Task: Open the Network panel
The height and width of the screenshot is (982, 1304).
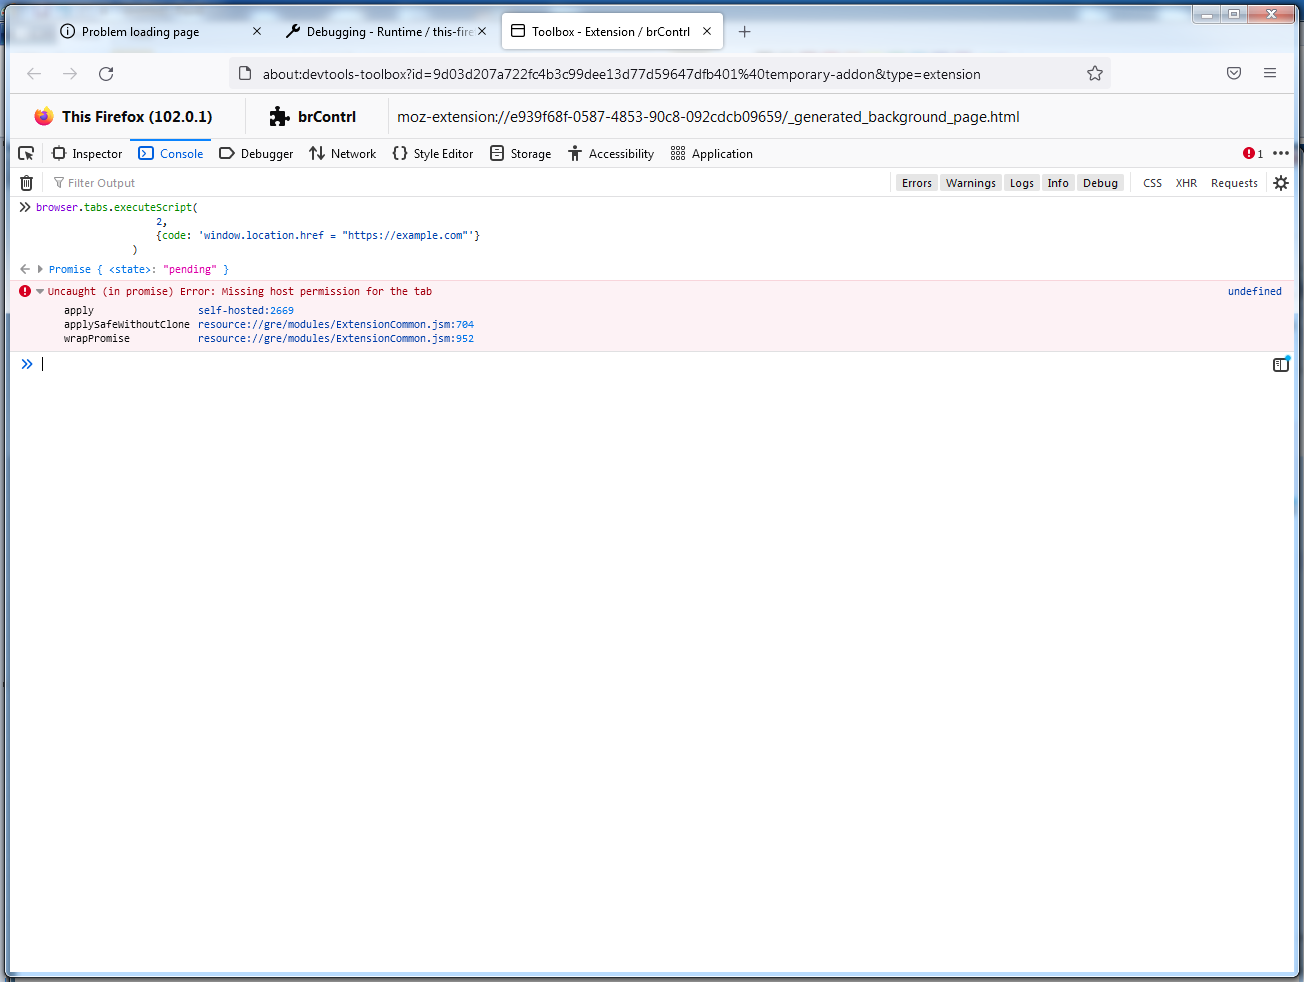Action: [343, 153]
